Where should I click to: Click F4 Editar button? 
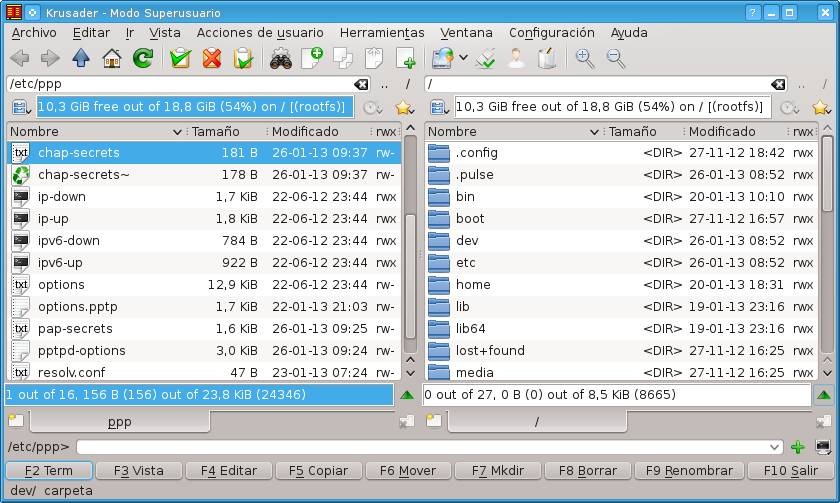229,471
